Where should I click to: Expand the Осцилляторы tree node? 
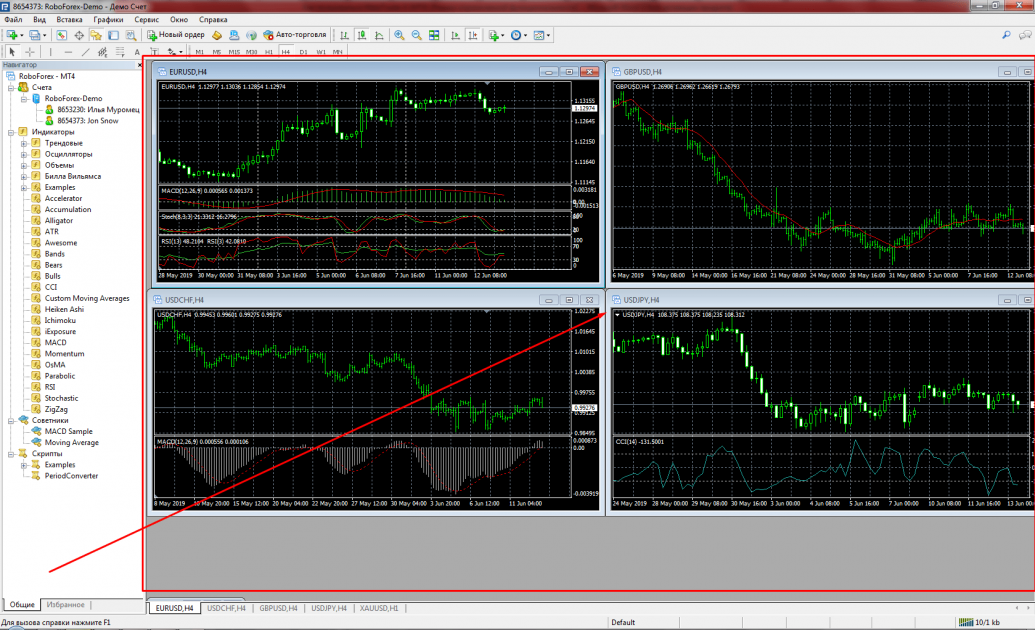23,154
